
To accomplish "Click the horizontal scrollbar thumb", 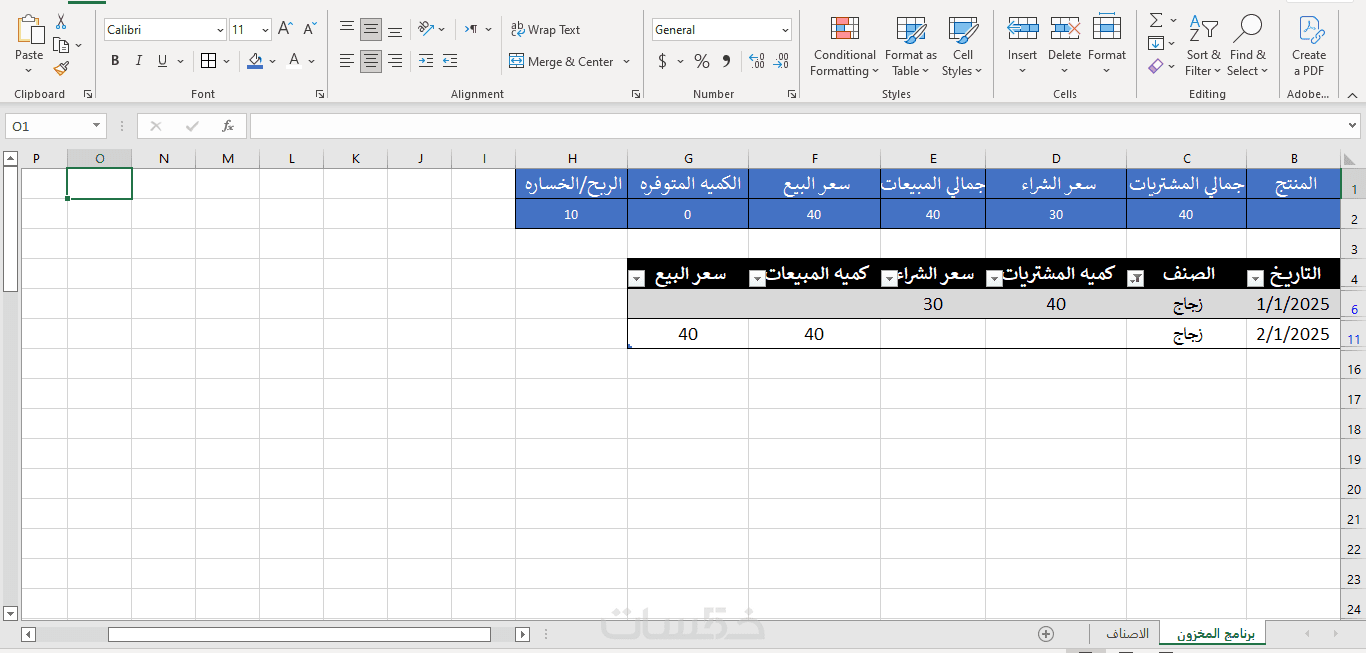I will pyautogui.click(x=299, y=634).
